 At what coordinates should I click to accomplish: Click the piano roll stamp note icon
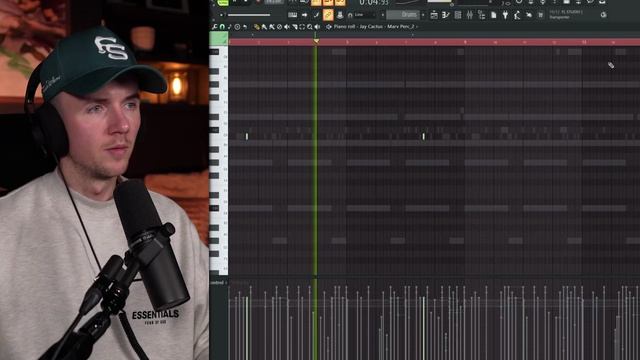click(229, 27)
